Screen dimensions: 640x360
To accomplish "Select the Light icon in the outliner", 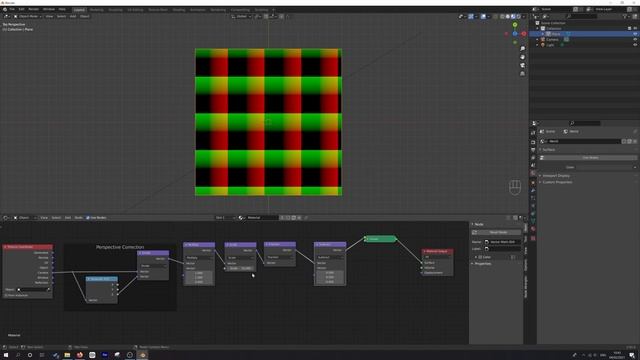I will coord(543,45).
